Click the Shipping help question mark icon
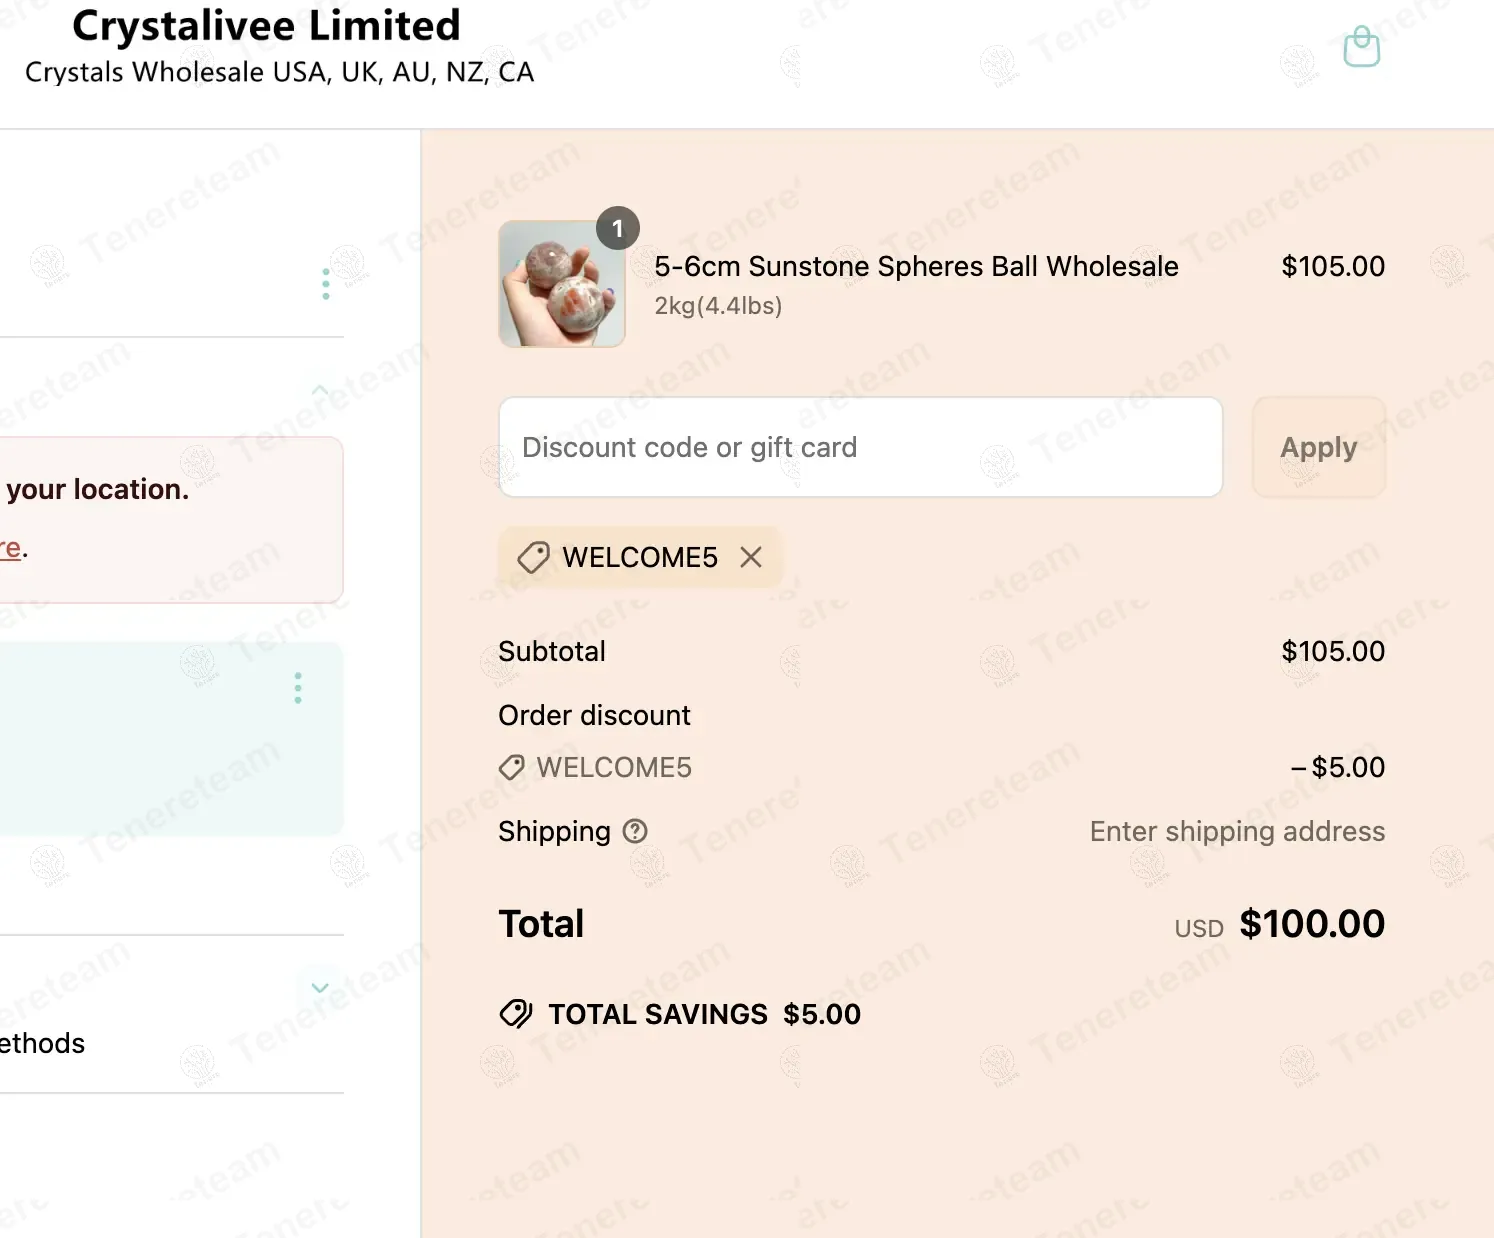 [x=635, y=831]
